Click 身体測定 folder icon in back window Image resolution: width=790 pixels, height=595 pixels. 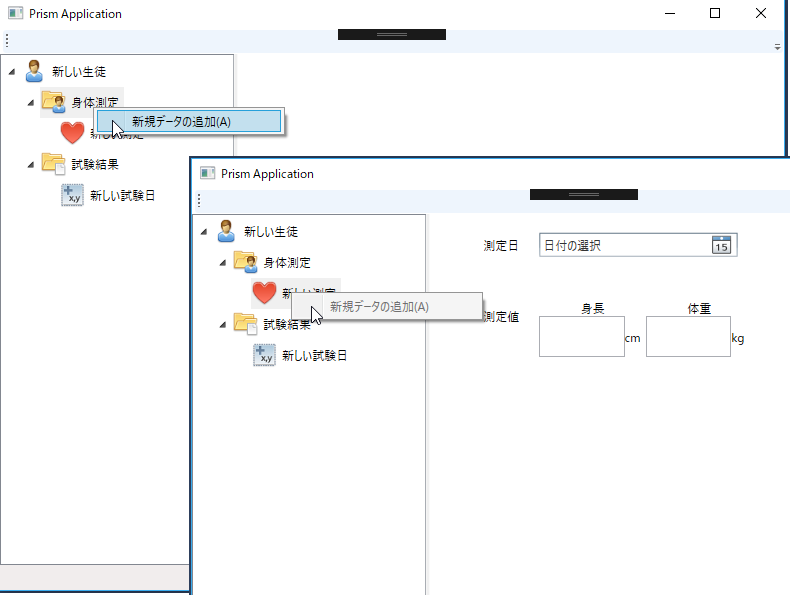click(53, 102)
